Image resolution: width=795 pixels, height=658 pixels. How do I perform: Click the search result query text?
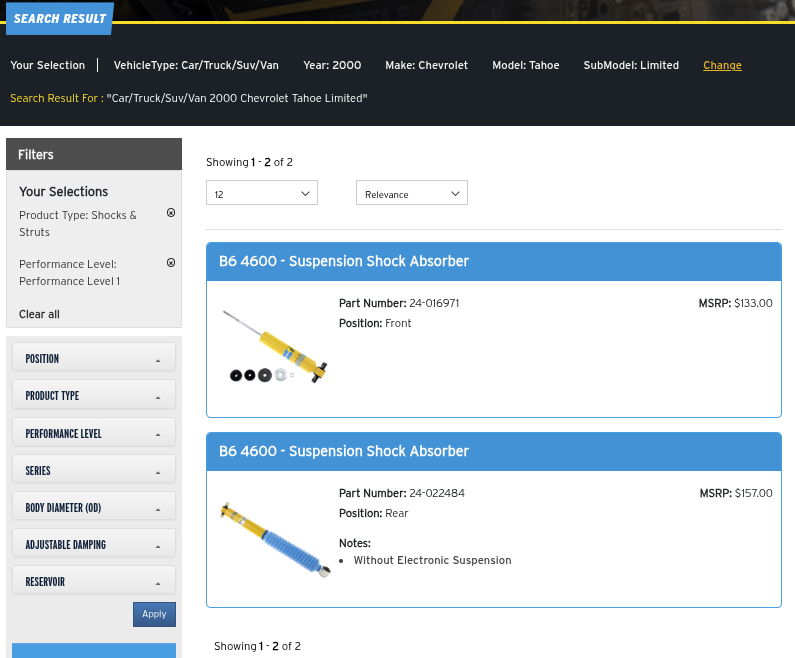237,98
